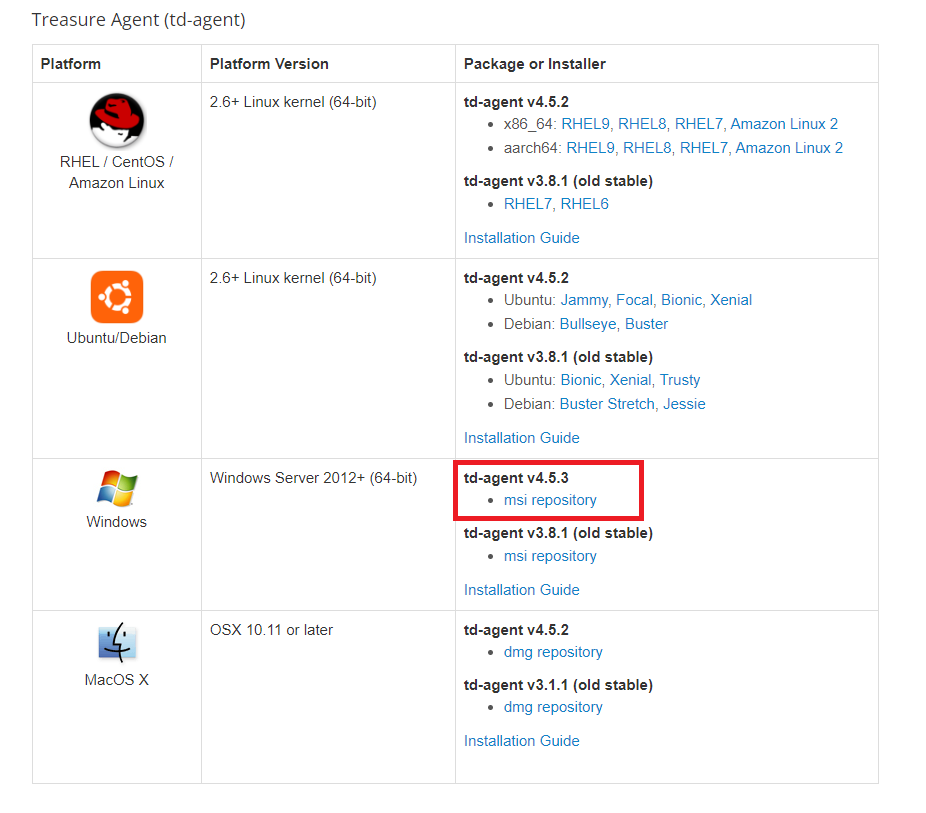Open v3.8.1 Ubuntu Bionic link
This screenshot has height=813, width=926.
coord(581,380)
